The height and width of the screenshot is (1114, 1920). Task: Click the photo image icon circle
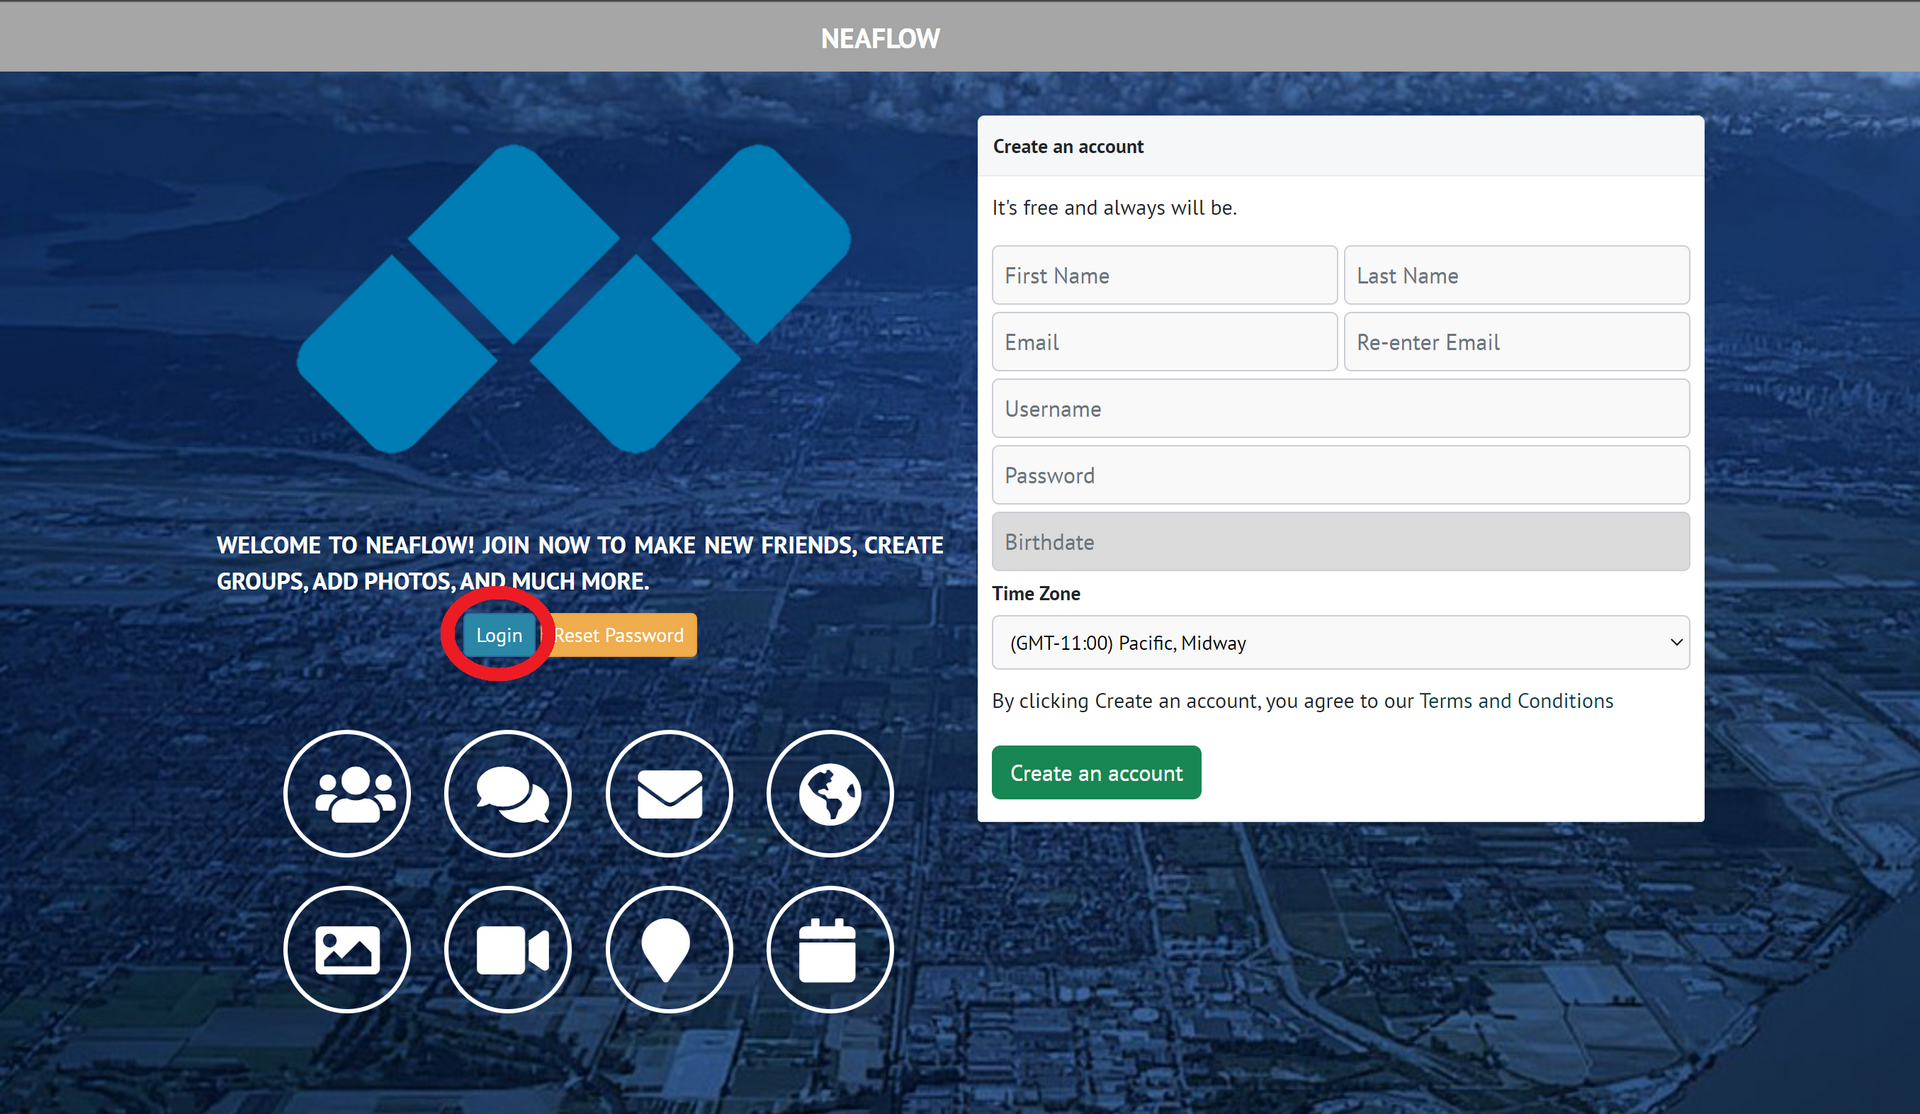point(347,950)
